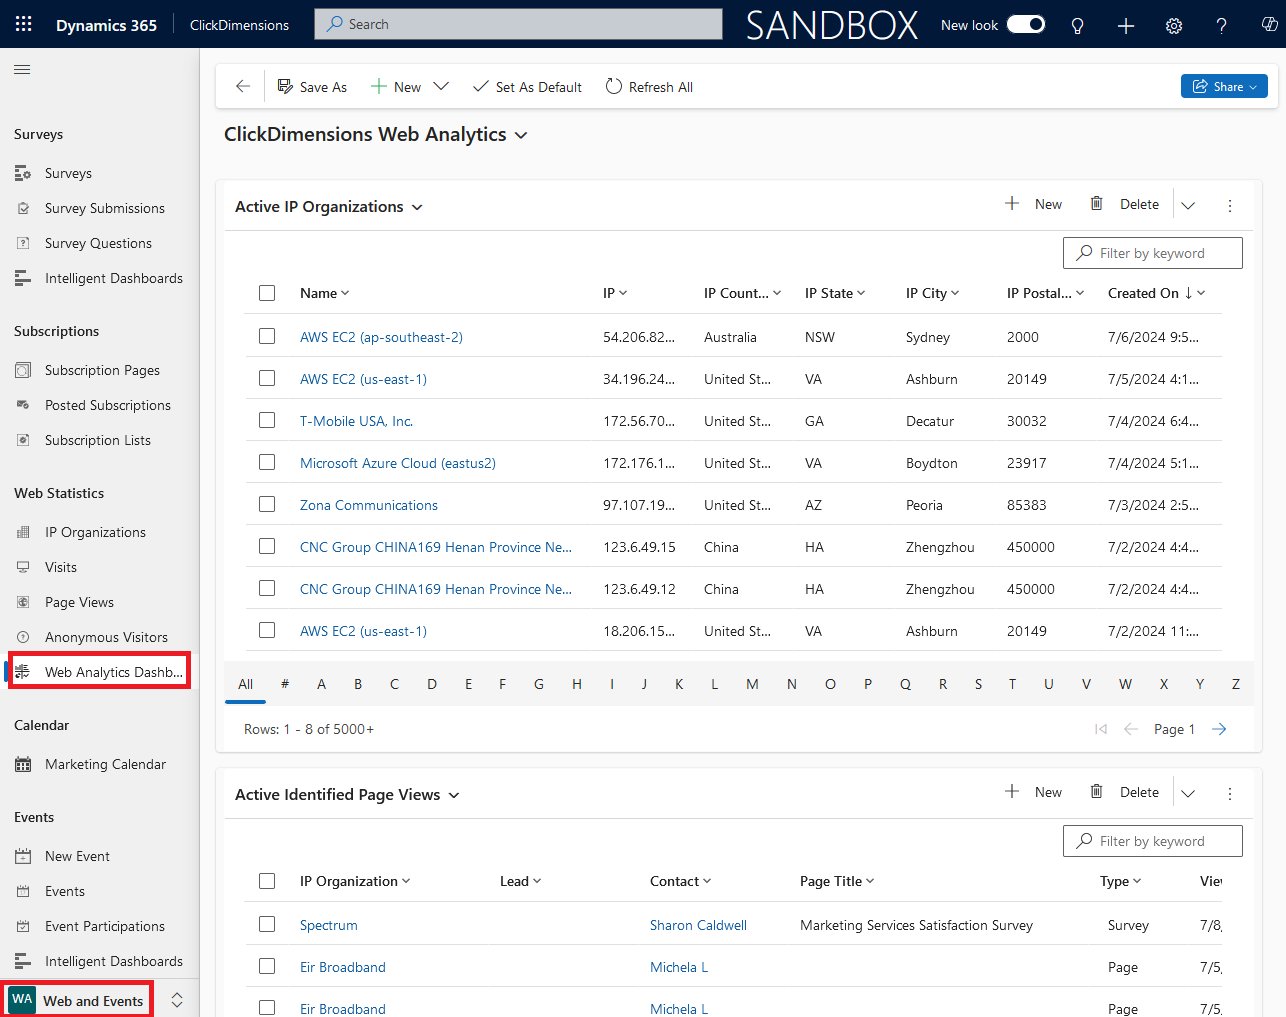Click the top Search box
The width and height of the screenshot is (1286, 1017).
point(518,24)
